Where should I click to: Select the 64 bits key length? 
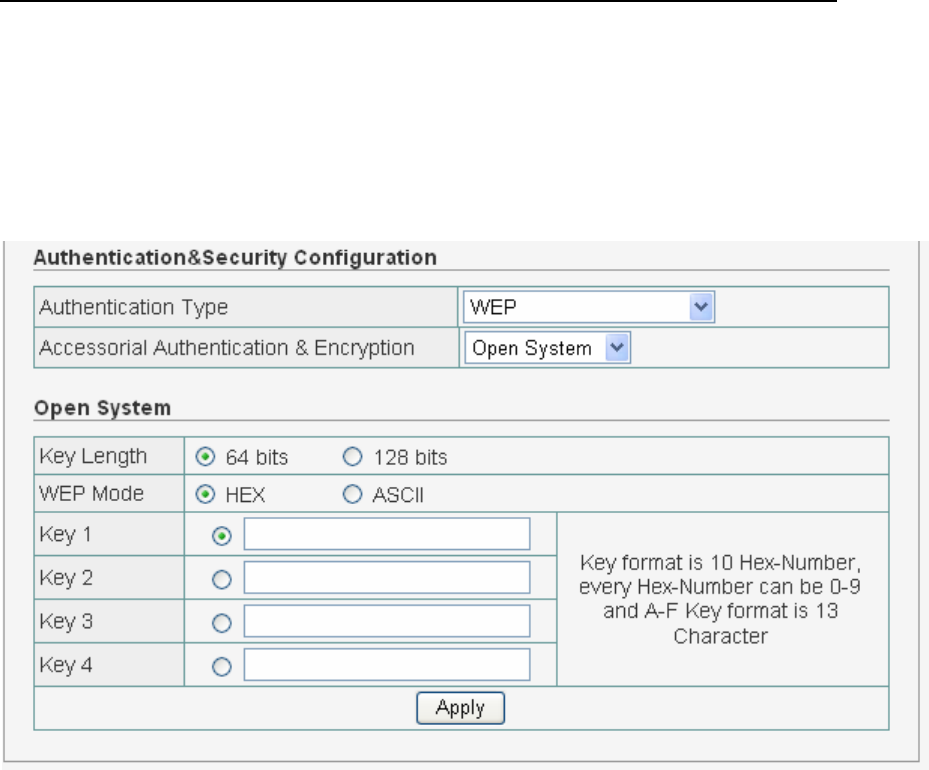[x=205, y=458]
